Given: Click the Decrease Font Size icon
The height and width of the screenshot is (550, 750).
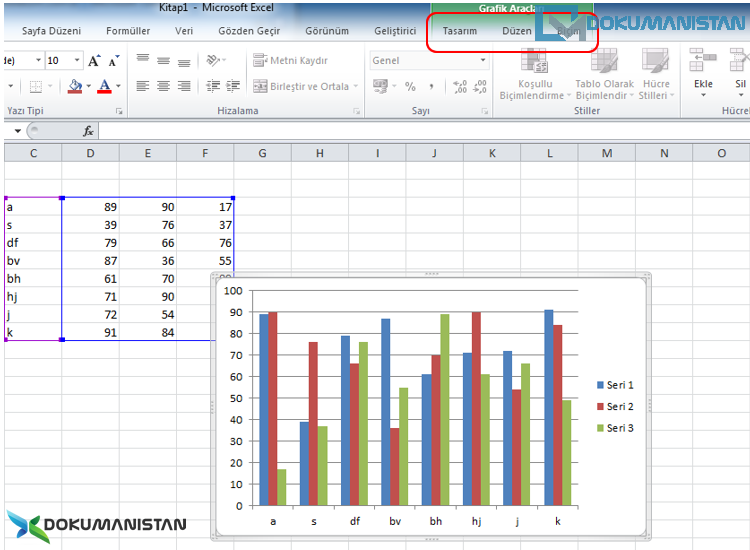Looking at the screenshot, I should [x=113, y=61].
